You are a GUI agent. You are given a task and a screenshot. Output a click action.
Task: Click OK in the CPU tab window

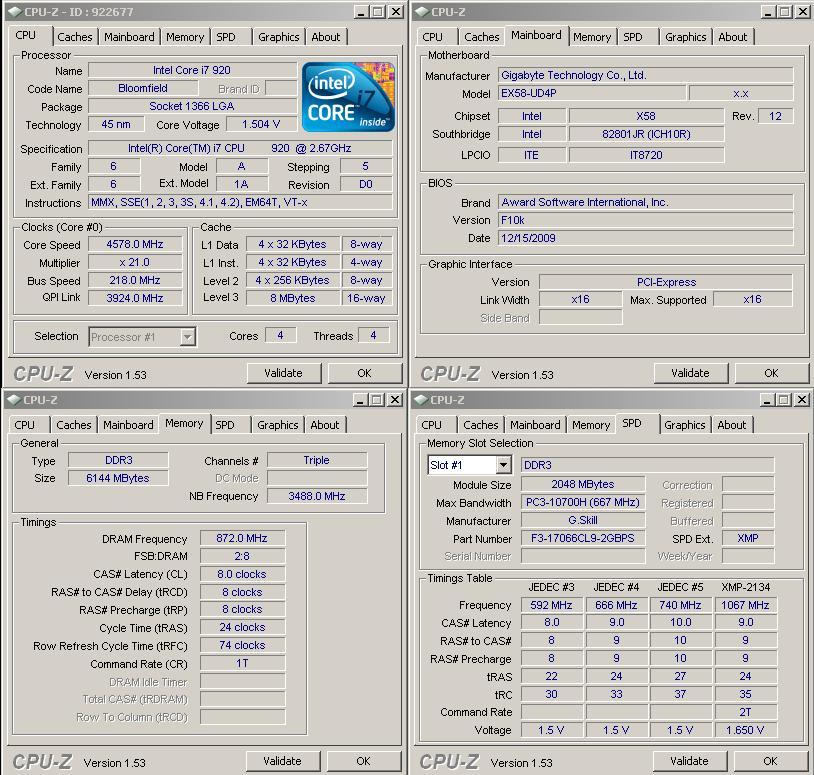coord(364,373)
